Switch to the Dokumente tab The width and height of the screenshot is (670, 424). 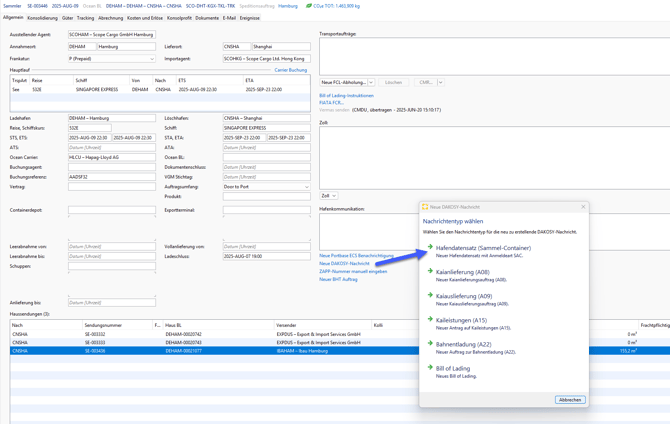click(x=207, y=18)
